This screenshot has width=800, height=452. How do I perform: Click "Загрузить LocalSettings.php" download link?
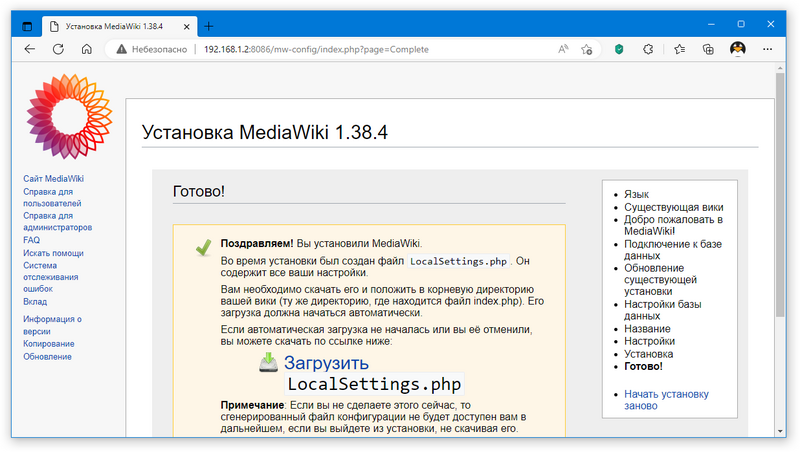tap(373, 373)
